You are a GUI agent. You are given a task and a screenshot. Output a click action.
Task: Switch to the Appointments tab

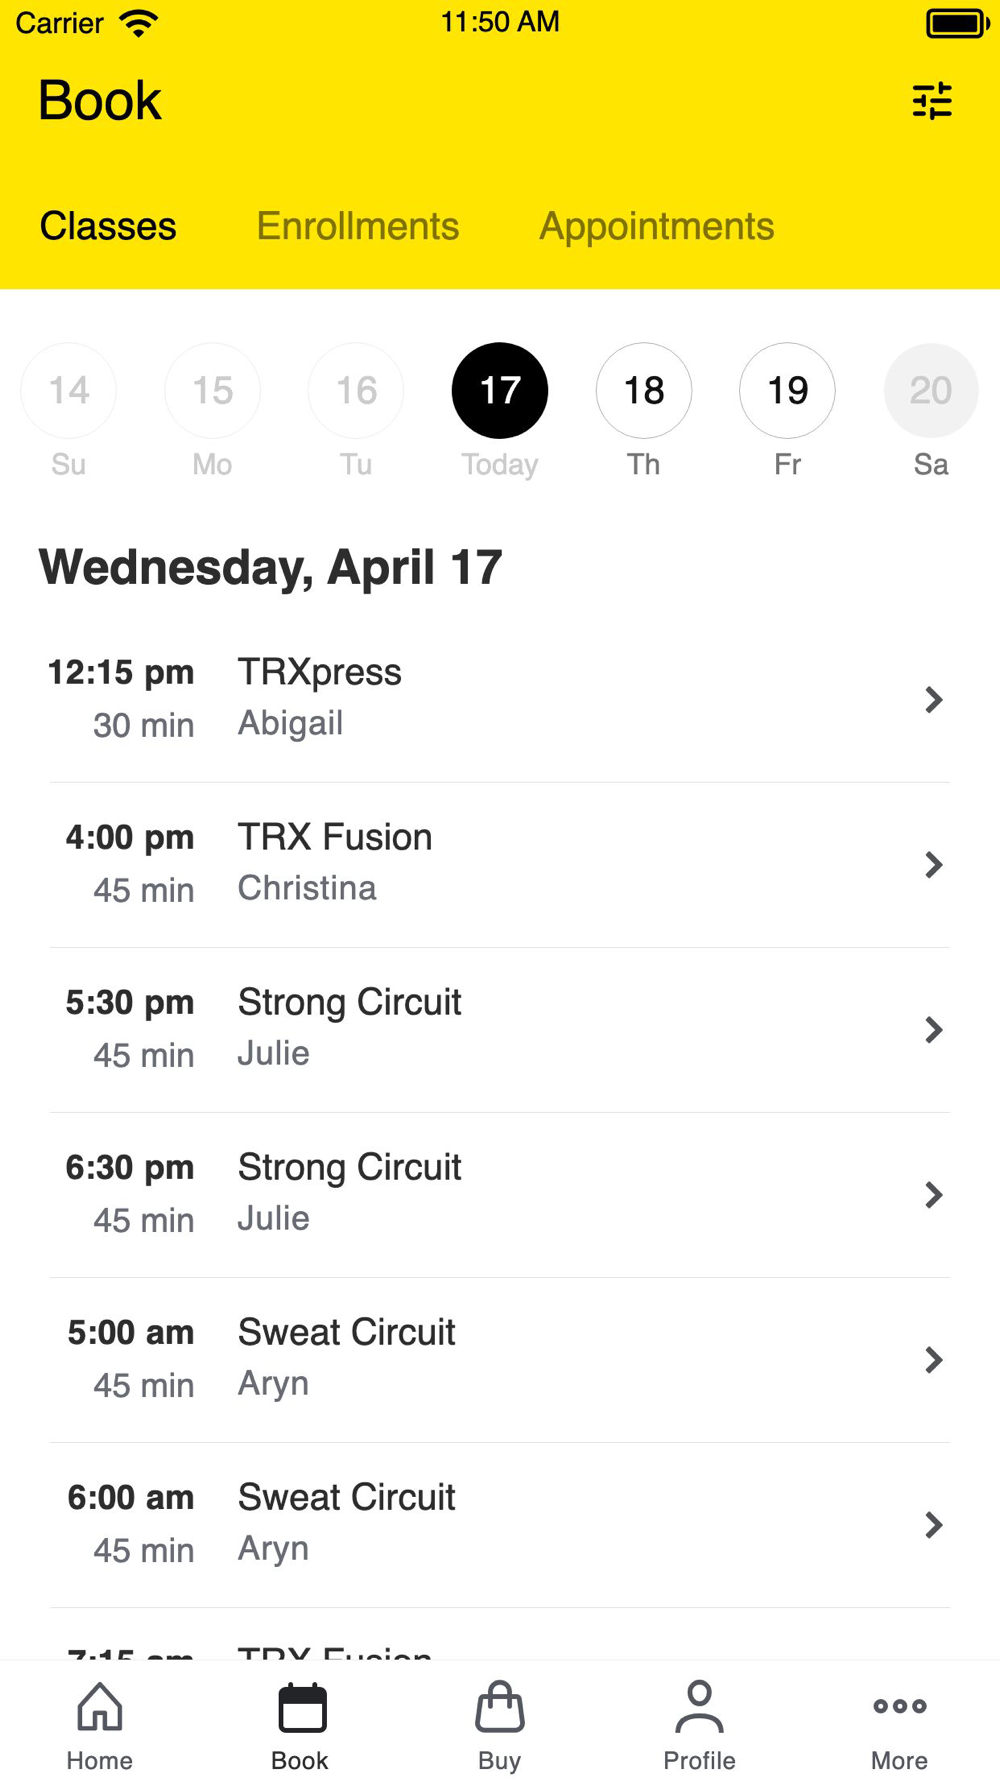[x=656, y=227]
